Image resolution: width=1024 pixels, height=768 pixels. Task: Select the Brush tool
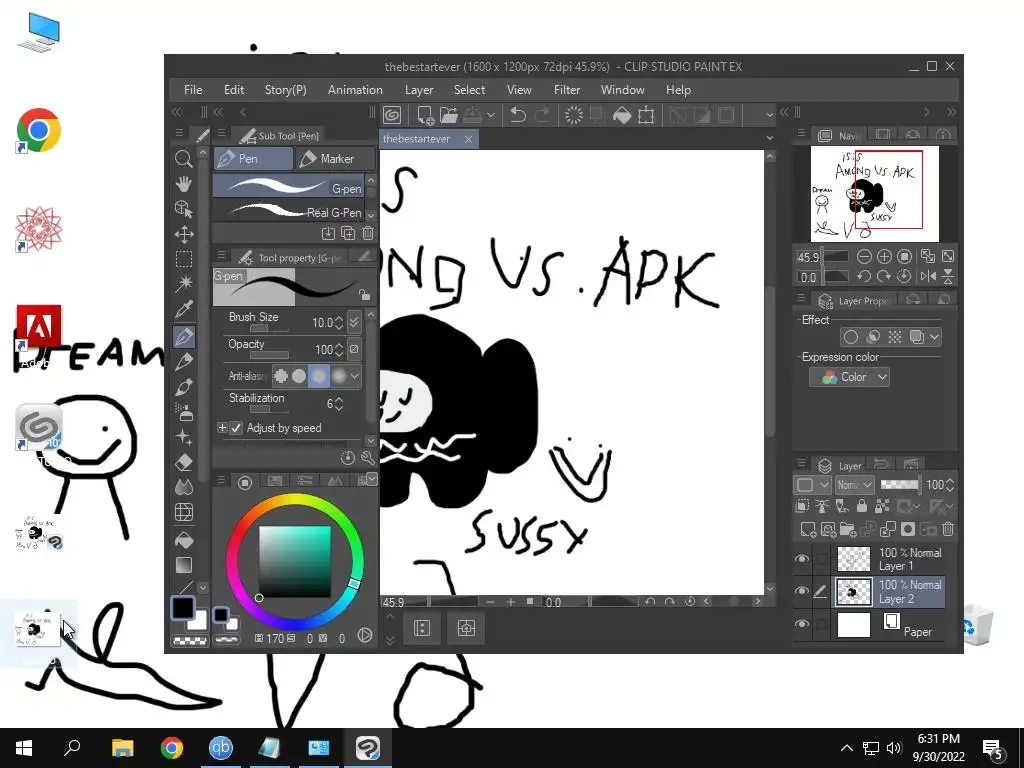tap(184, 387)
